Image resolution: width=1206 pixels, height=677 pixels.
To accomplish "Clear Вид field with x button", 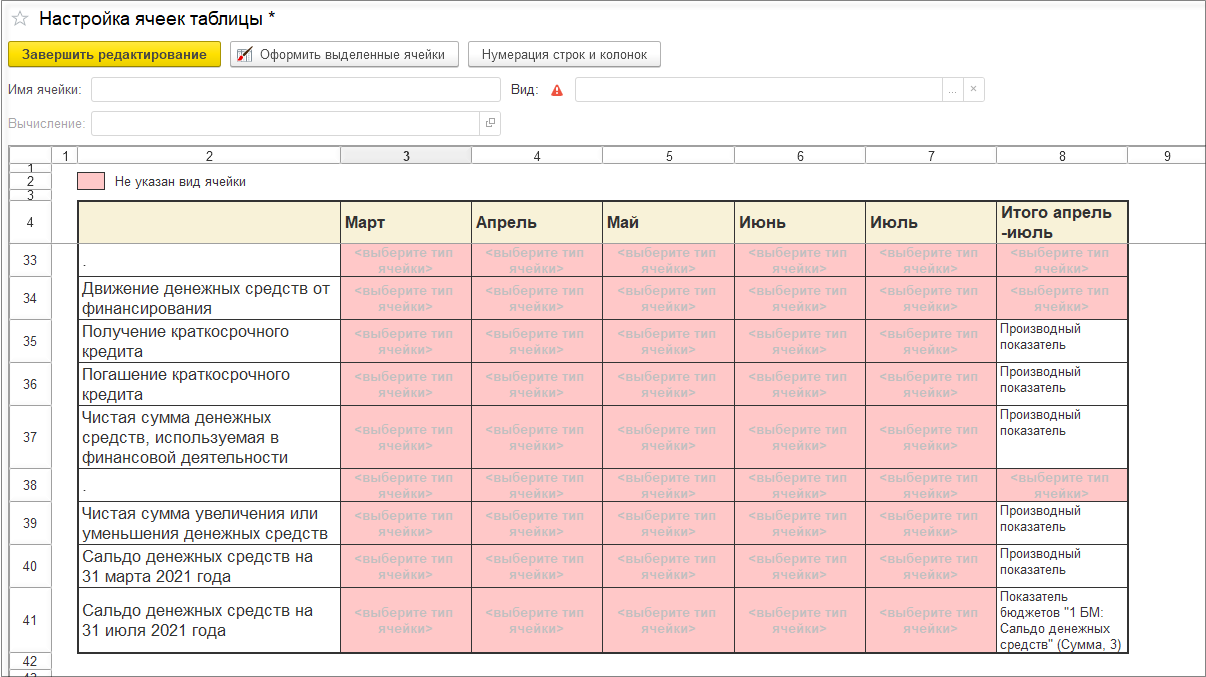I will [974, 89].
